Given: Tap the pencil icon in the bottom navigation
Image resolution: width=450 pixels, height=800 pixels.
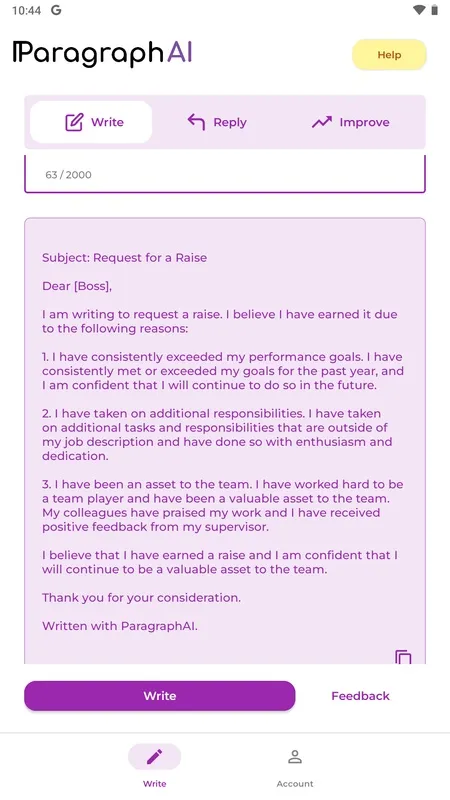Looking at the screenshot, I should pos(154,757).
